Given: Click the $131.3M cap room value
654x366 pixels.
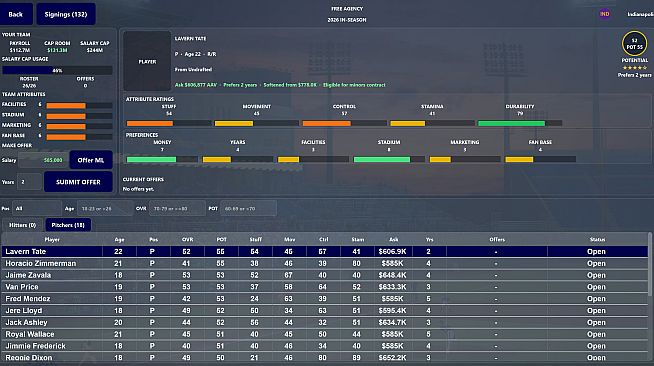Looking at the screenshot, I should click(x=57, y=50).
